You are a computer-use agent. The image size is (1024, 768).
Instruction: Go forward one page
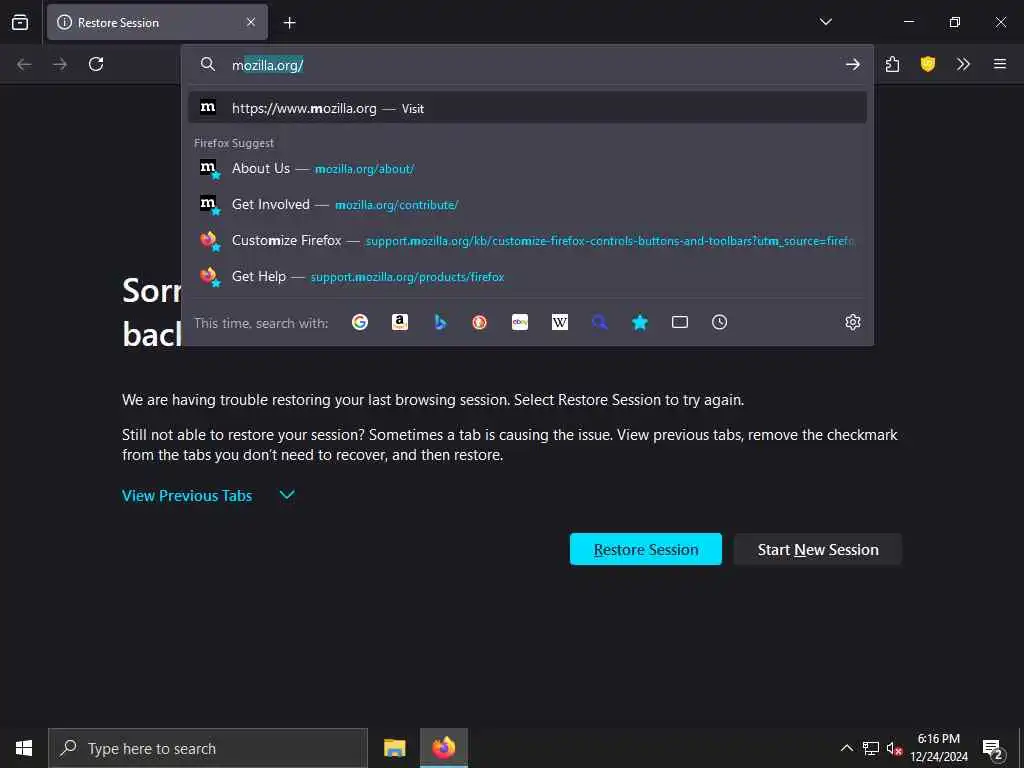(59, 64)
